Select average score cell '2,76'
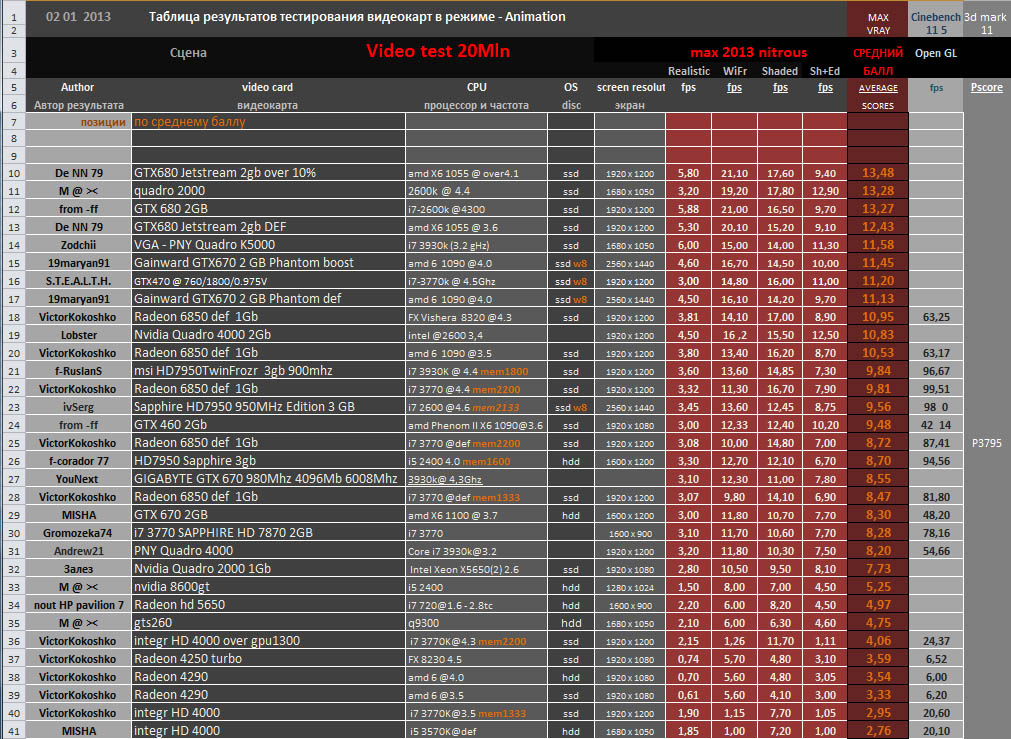The width and height of the screenshot is (1011, 739). [x=878, y=731]
